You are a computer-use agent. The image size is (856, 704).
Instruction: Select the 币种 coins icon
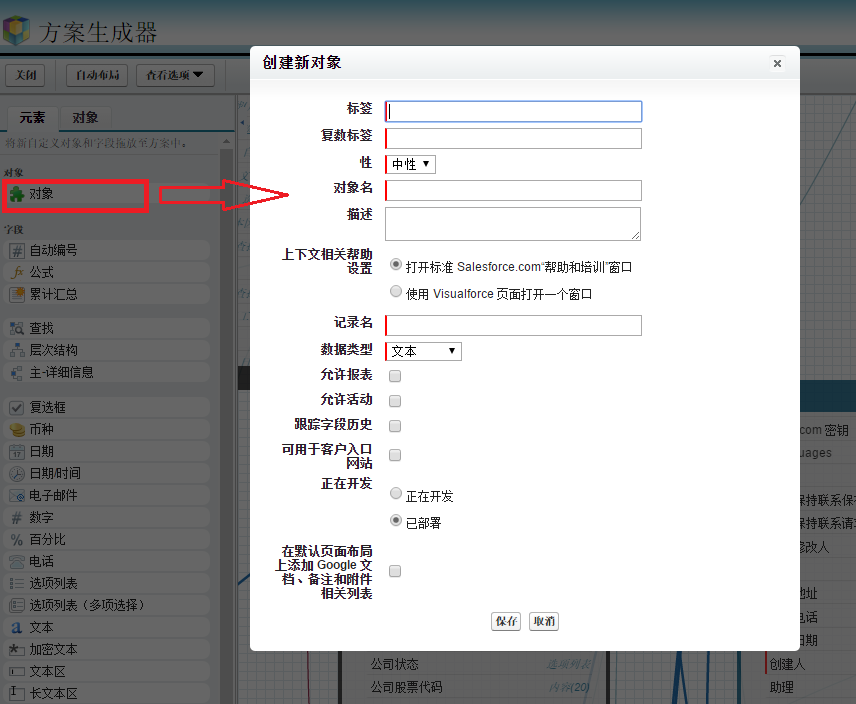pos(17,429)
